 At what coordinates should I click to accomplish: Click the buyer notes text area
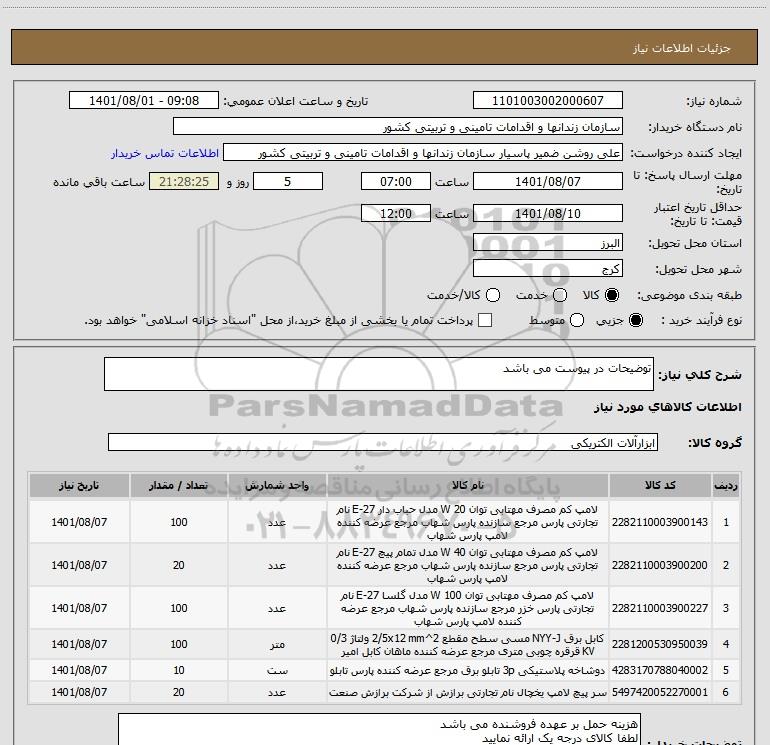379,729
